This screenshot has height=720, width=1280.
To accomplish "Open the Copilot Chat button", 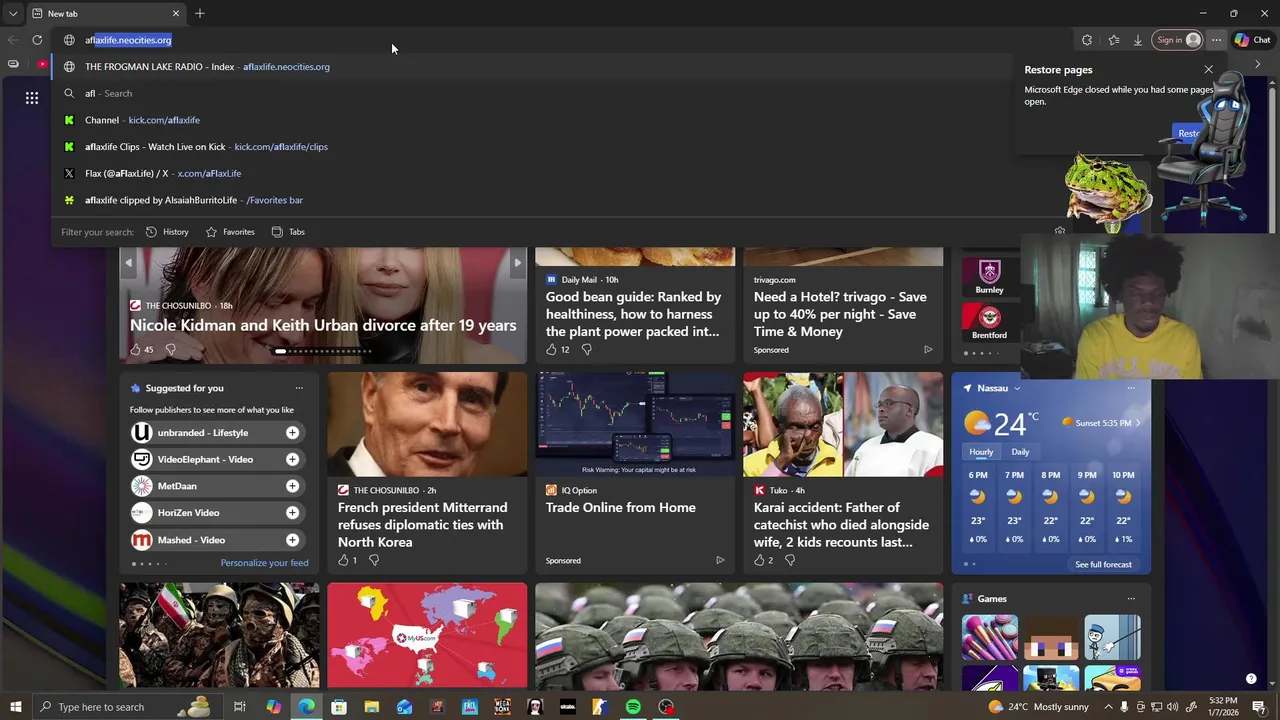I will [1252, 40].
